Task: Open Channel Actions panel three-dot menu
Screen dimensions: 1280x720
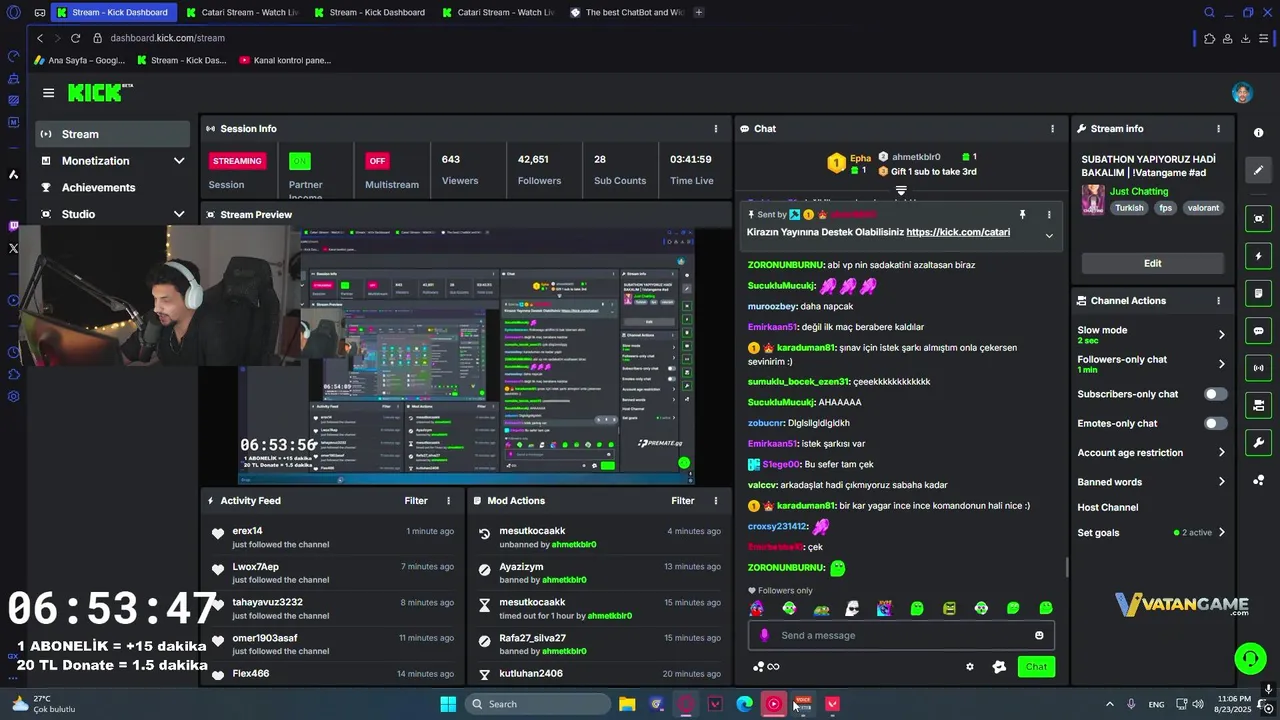Action: pos(1218,301)
